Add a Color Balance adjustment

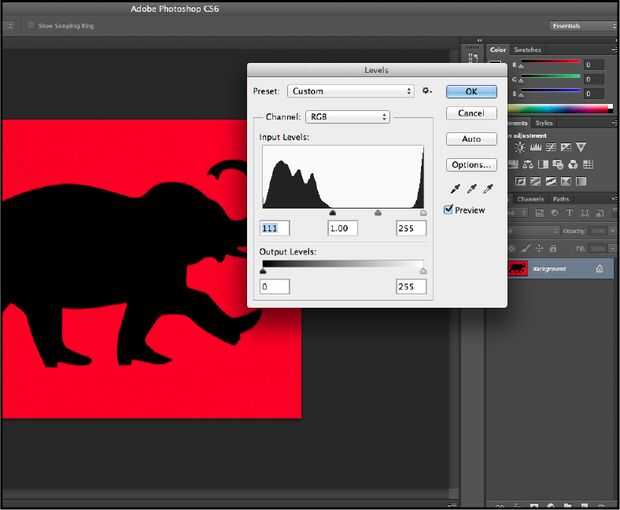click(528, 164)
